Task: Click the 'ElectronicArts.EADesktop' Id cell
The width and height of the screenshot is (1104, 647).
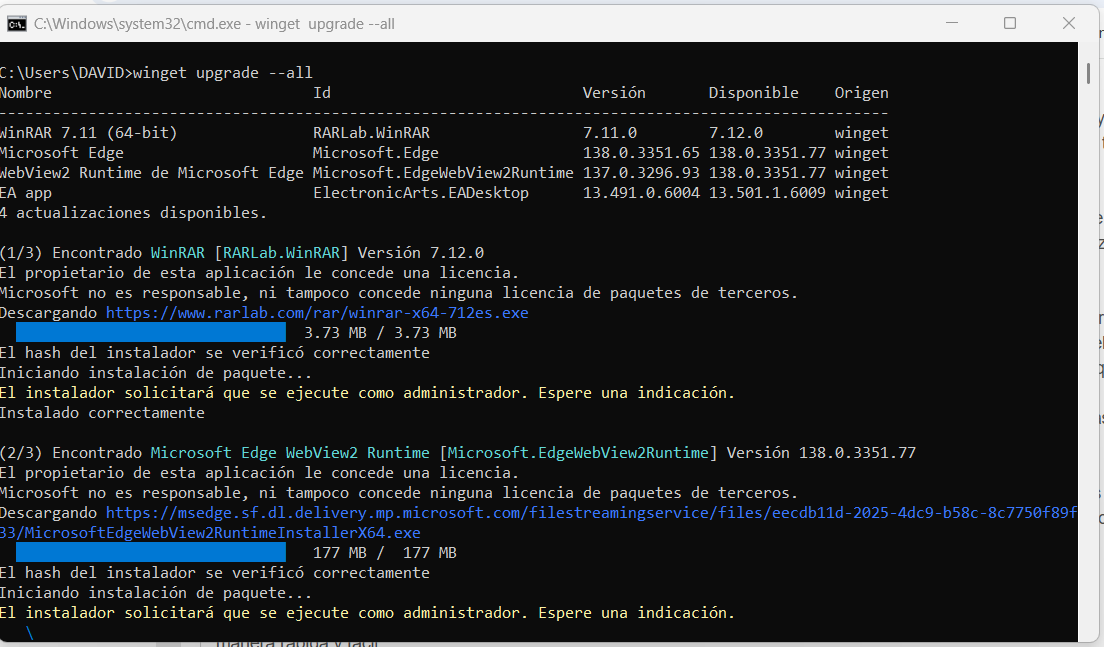Action: (x=420, y=193)
